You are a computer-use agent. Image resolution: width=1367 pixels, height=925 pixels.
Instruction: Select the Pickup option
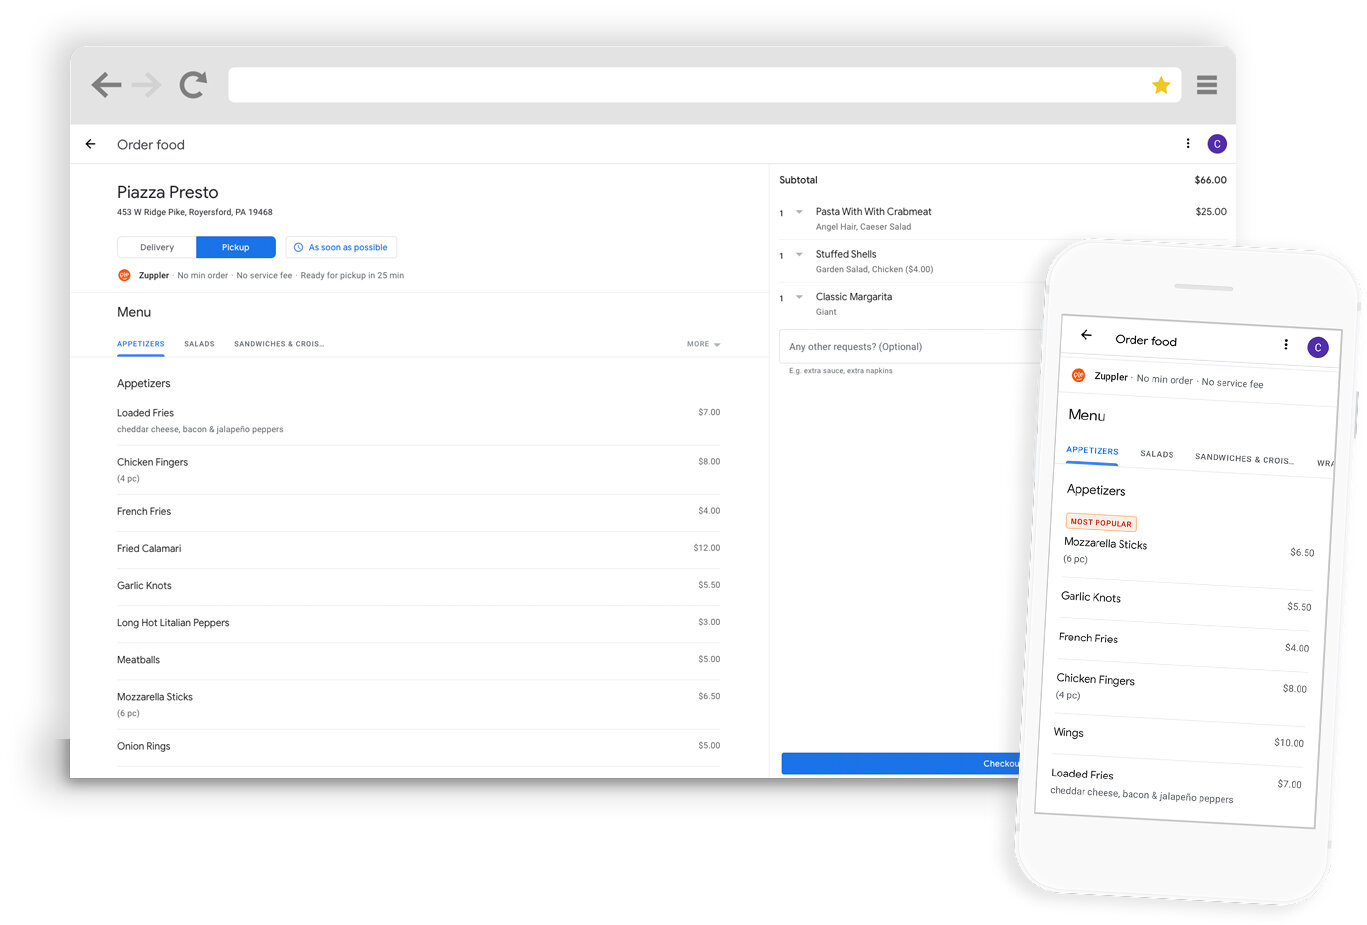coord(236,247)
